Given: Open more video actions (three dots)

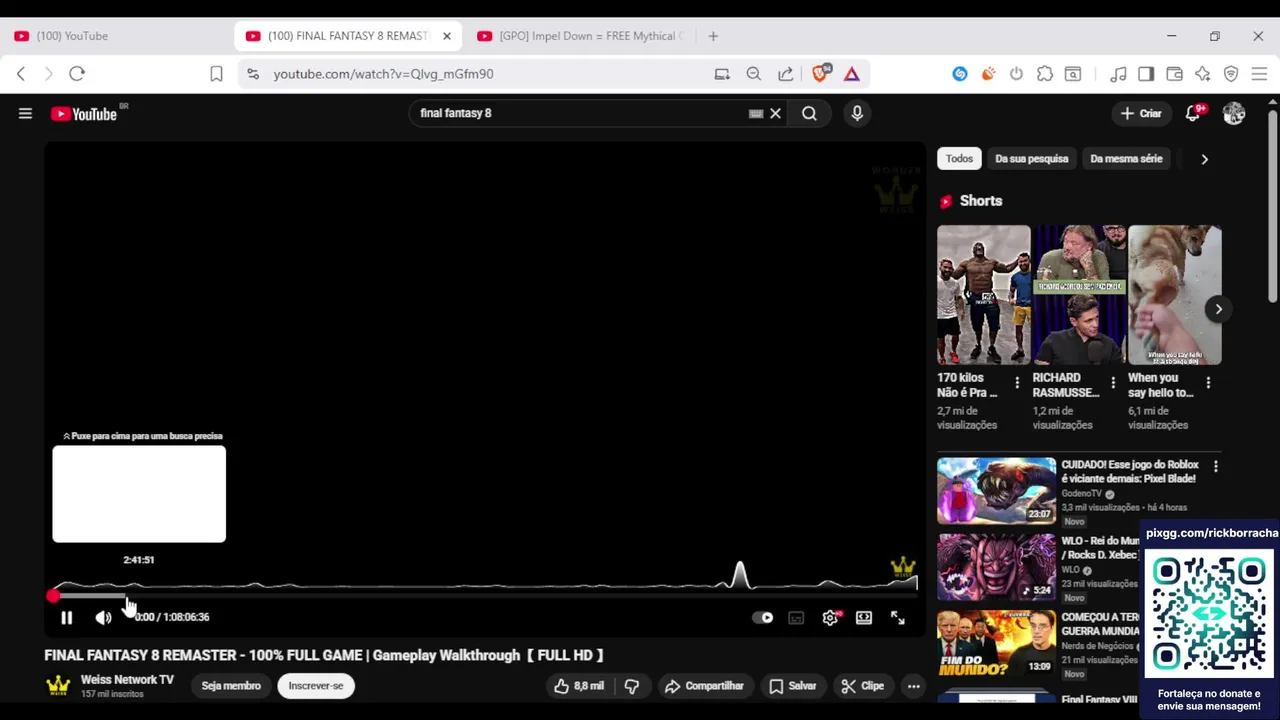Looking at the screenshot, I should 913,686.
